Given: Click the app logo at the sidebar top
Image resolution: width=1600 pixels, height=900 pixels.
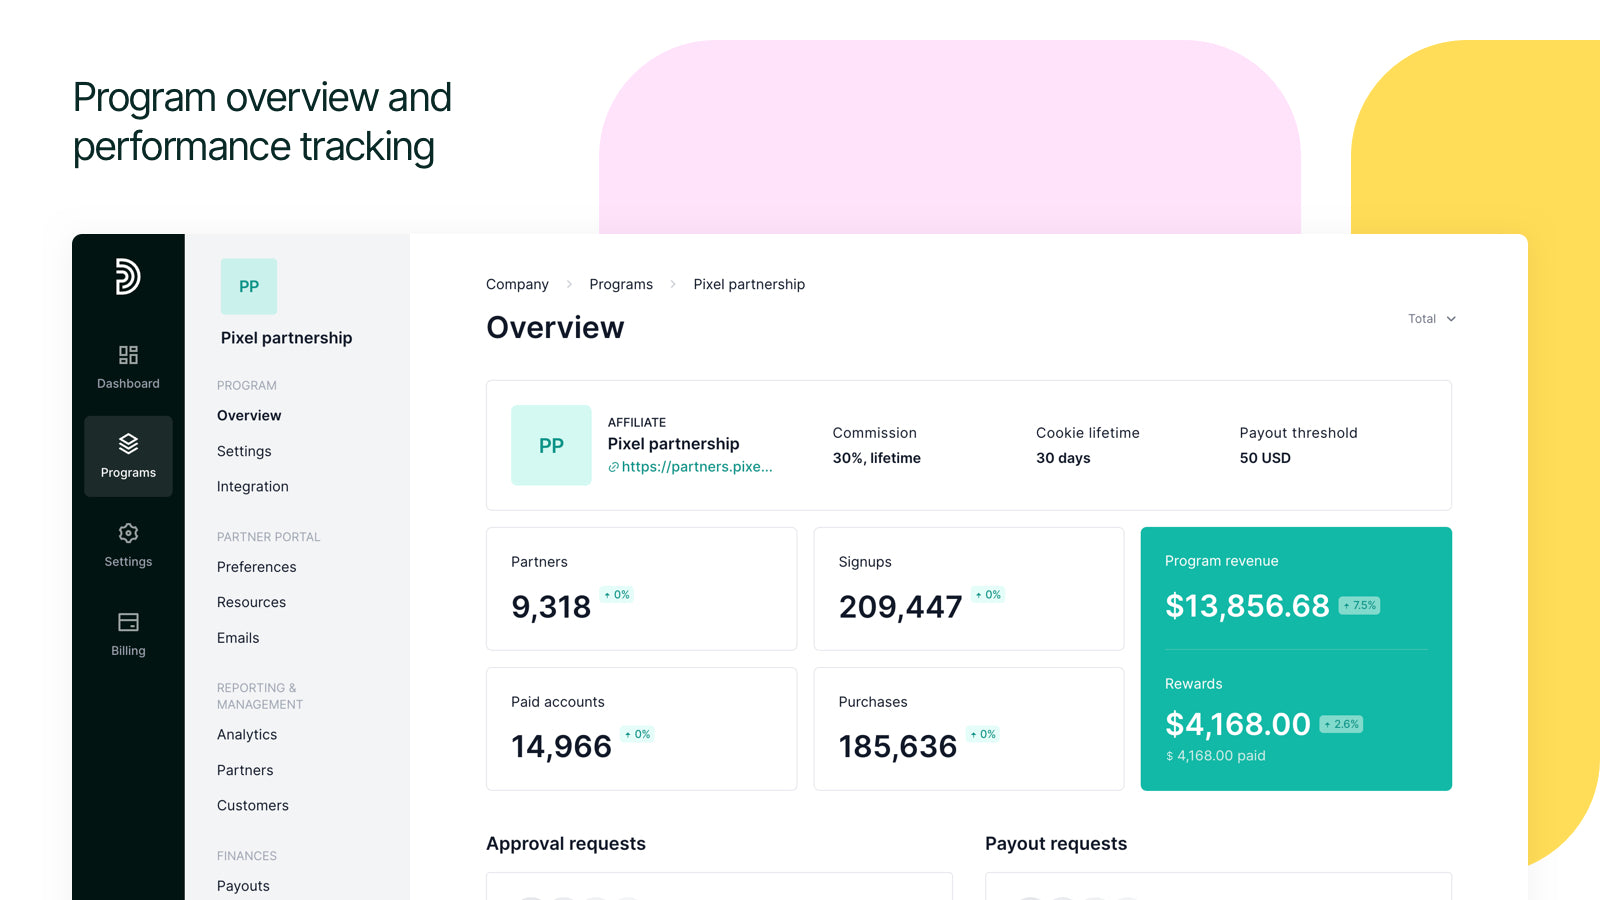Looking at the screenshot, I should point(128,277).
